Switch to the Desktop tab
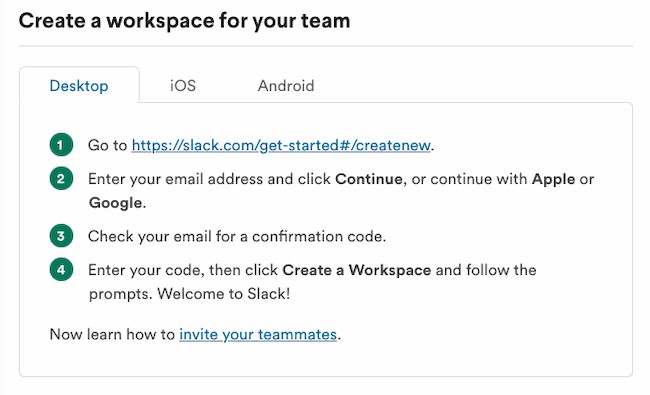The height and width of the screenshot is (395, 650). [79, 85]
